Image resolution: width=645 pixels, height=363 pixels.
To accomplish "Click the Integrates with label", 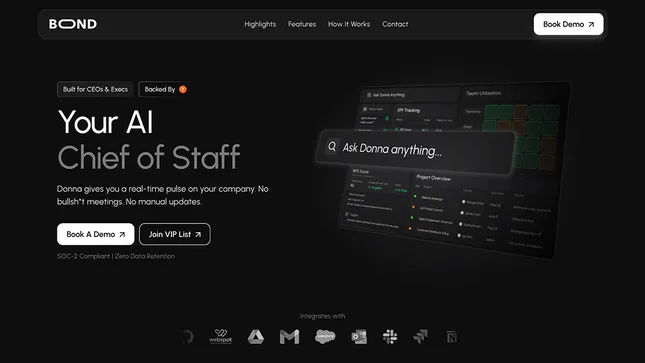I will click(322, 316).
